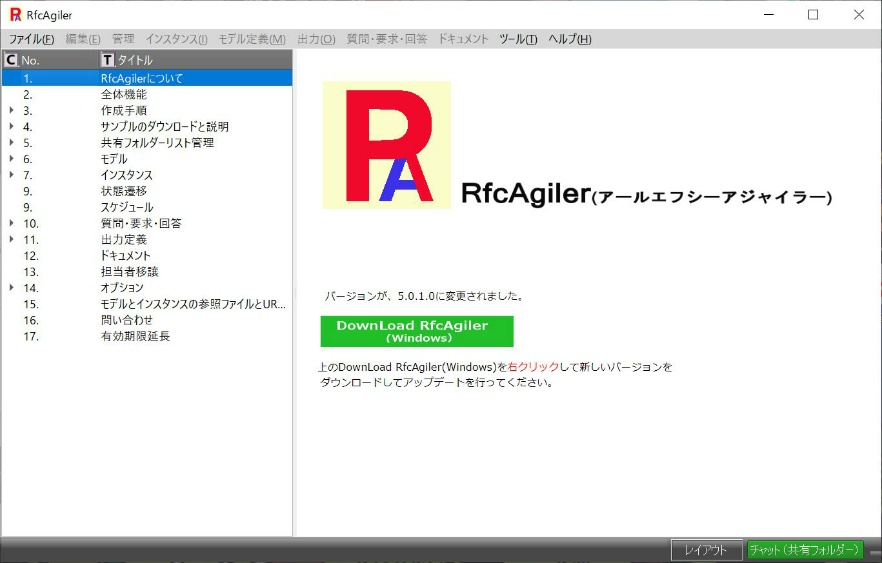This screenshot has height=563, width=882.
Task: Click the T icon in タイトル column header
Action: [x=107, y=60]
